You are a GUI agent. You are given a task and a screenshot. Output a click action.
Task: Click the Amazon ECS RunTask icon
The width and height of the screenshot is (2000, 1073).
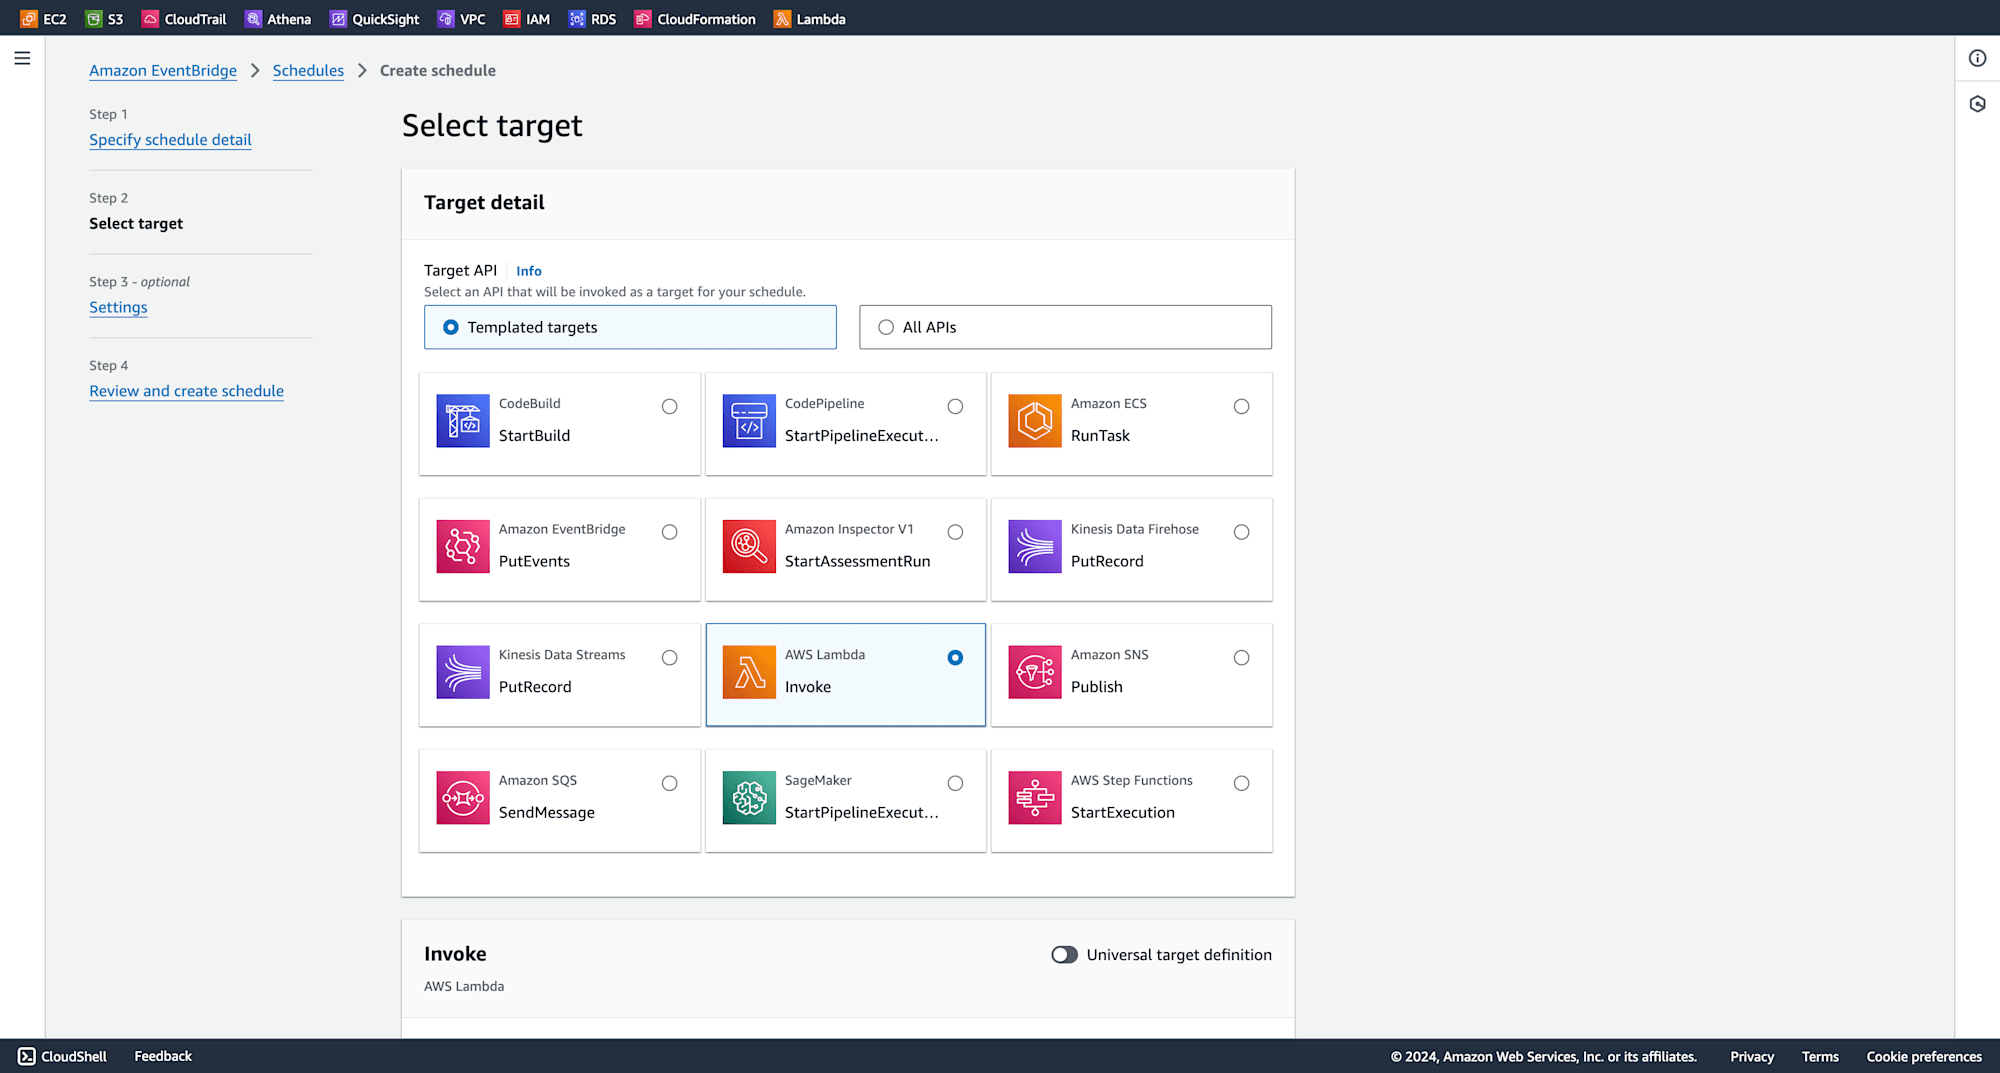tap(1035, 421)
